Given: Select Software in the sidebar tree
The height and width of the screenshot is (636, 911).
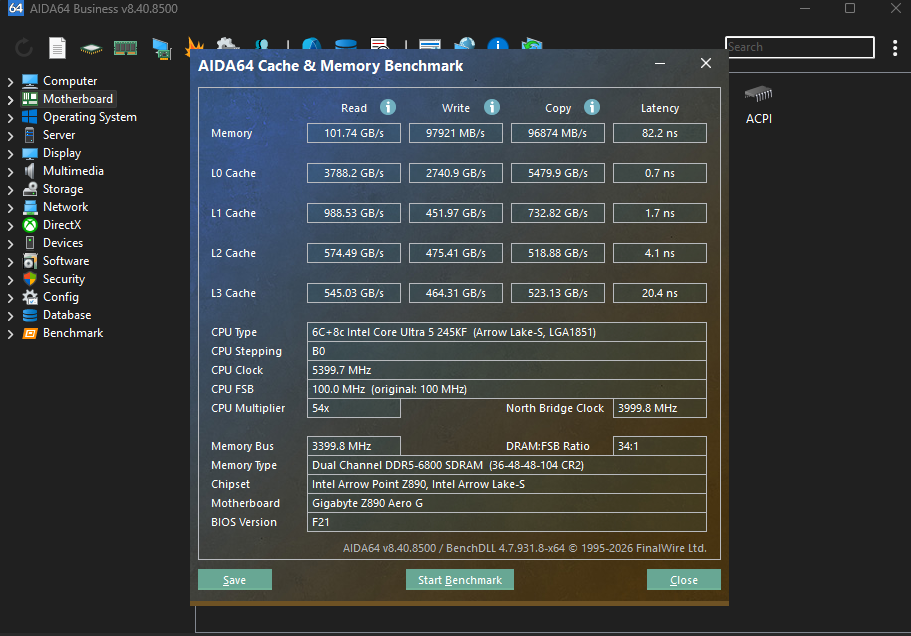Looking at the screenshot, I should (66, 261).
